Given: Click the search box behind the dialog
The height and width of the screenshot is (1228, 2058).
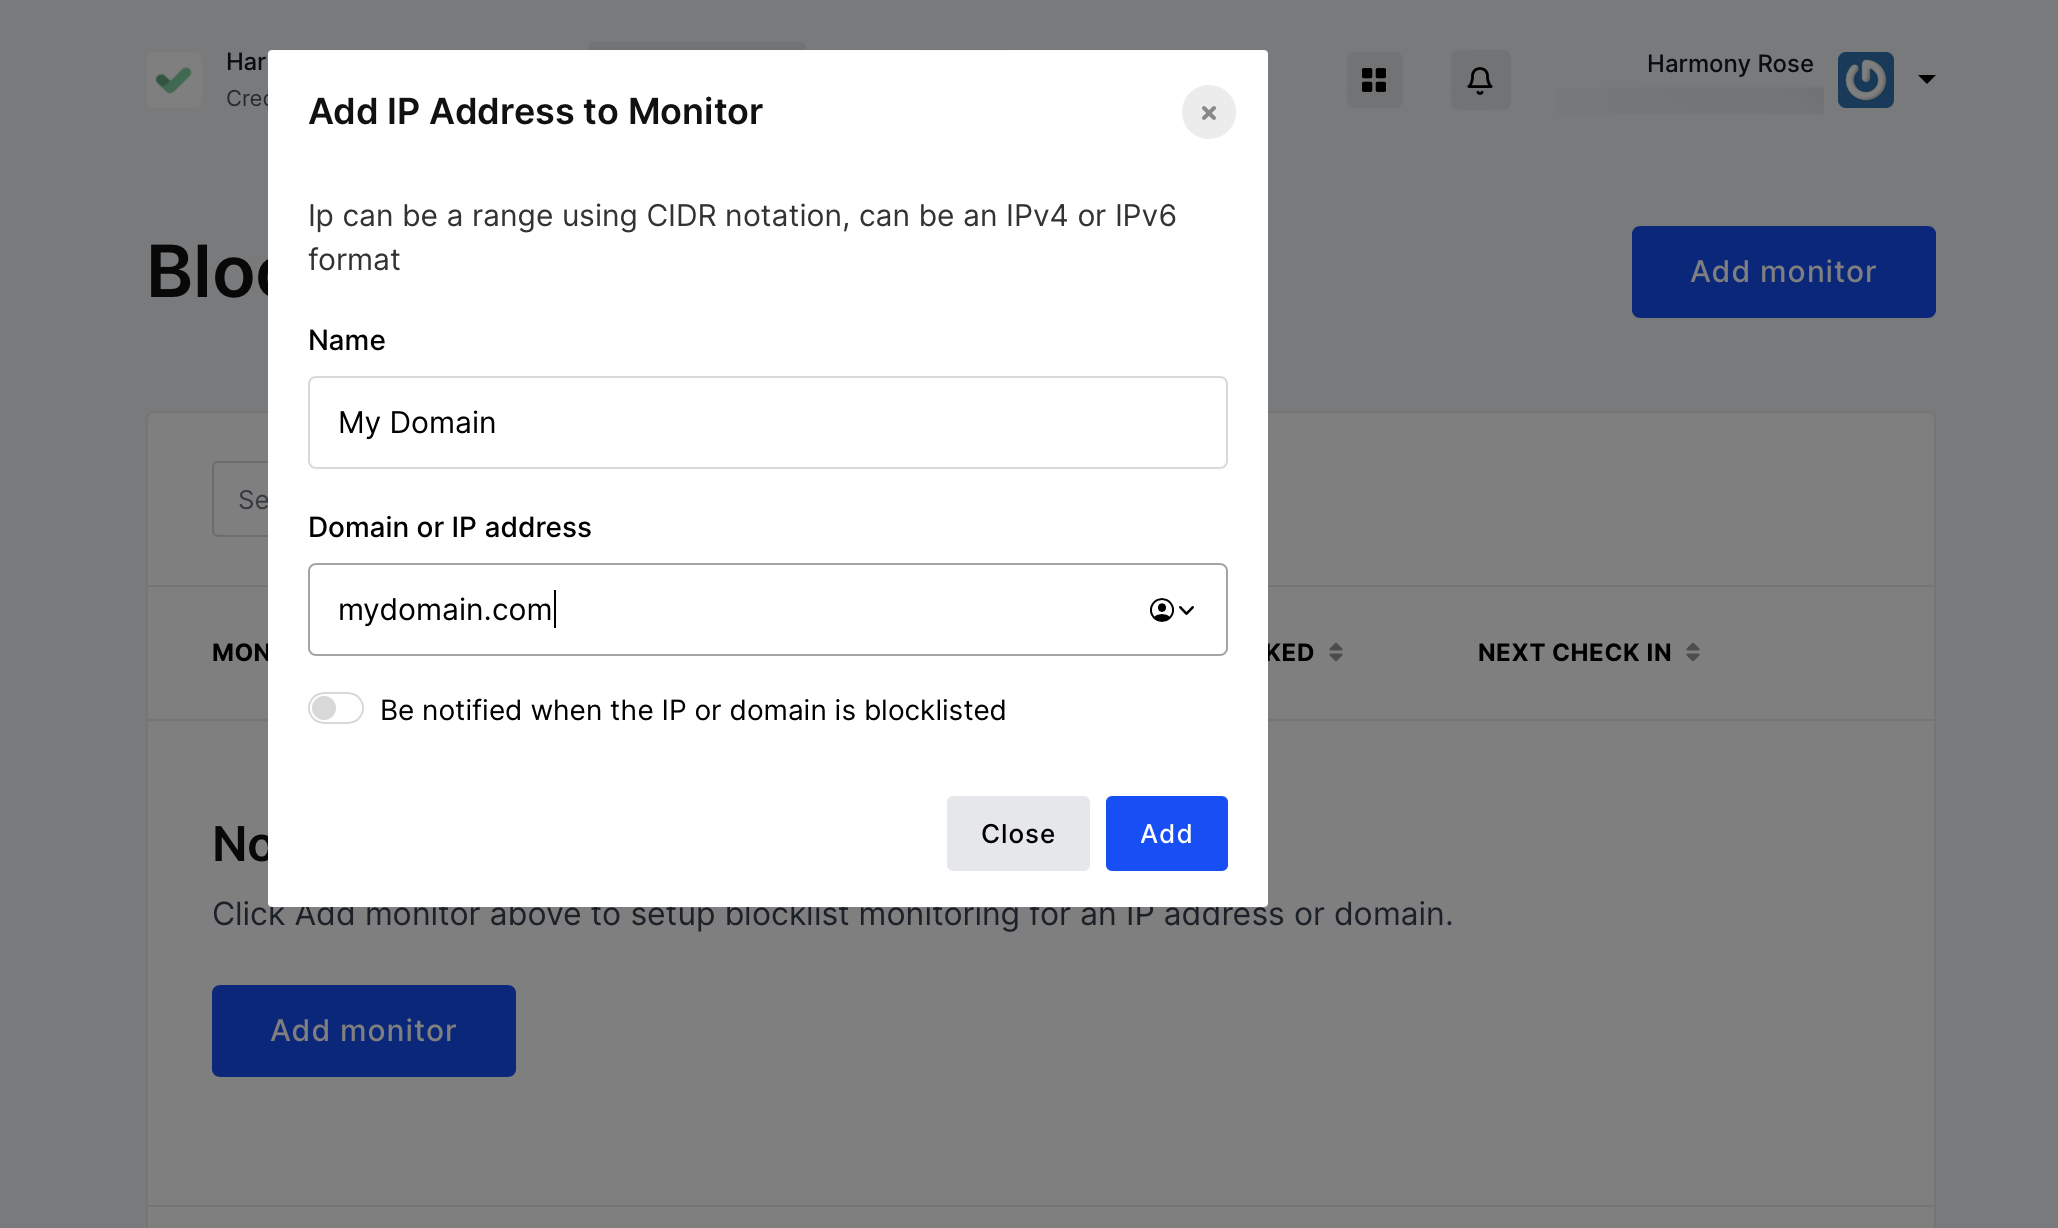Looking at the screenshot, I should pos(241,499).
